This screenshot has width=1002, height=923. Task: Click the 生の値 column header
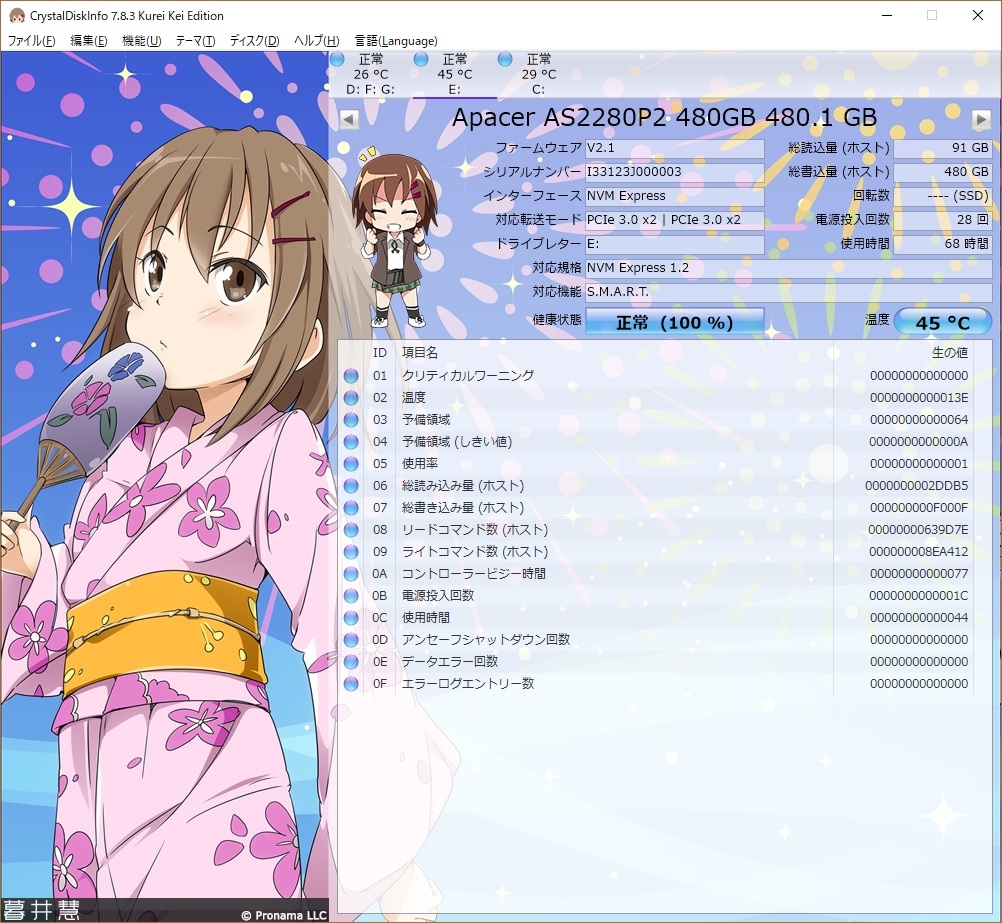point(950,353)
